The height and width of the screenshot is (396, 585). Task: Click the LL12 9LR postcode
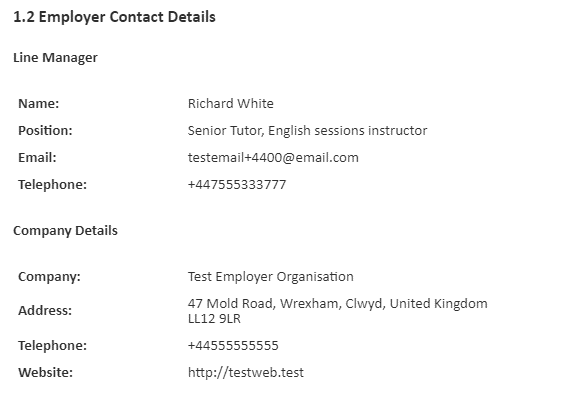click(x=214, y=319)
